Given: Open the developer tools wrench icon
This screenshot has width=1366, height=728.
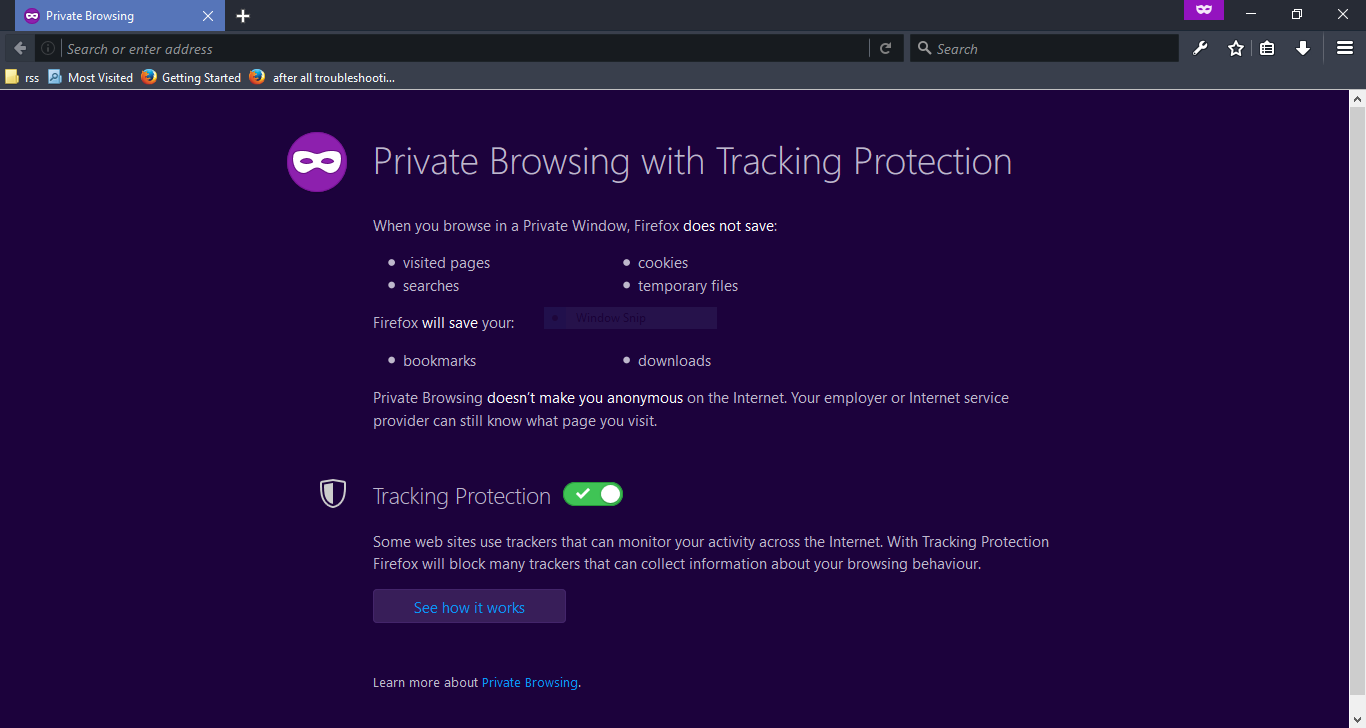Looking at the screenshot, I should pyautogui.click(x=1201, y=48).
